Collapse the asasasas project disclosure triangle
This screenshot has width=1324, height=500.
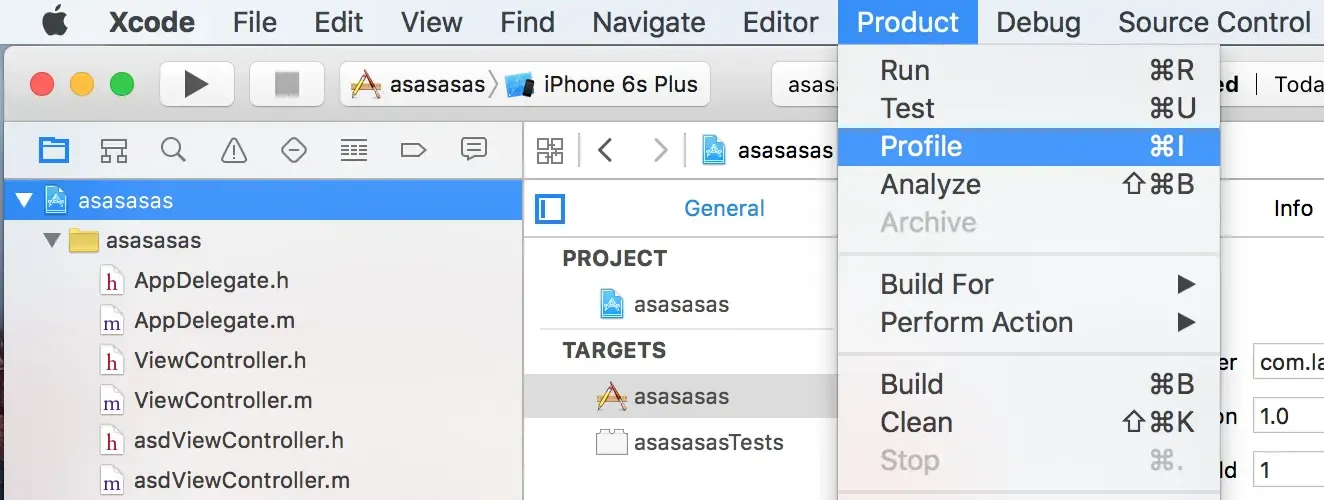tap(25, 201)
